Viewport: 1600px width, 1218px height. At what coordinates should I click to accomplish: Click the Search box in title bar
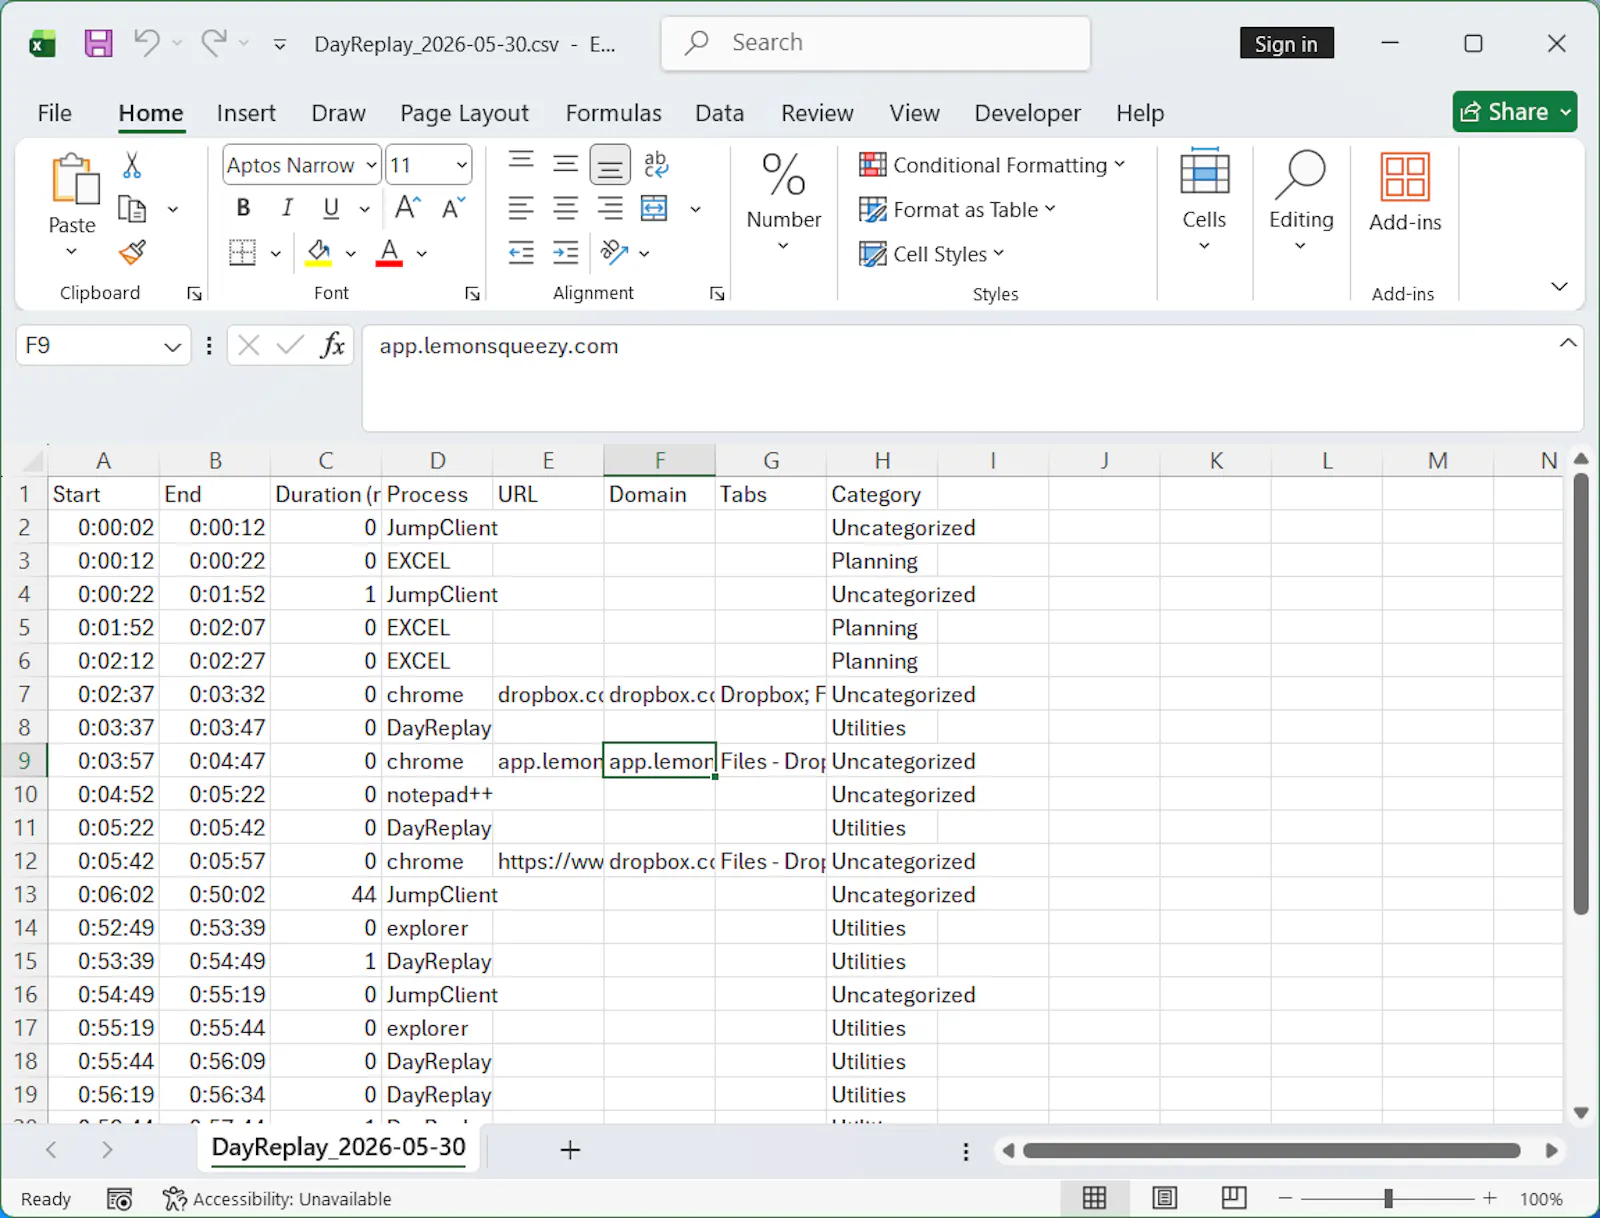click(875, 43)
